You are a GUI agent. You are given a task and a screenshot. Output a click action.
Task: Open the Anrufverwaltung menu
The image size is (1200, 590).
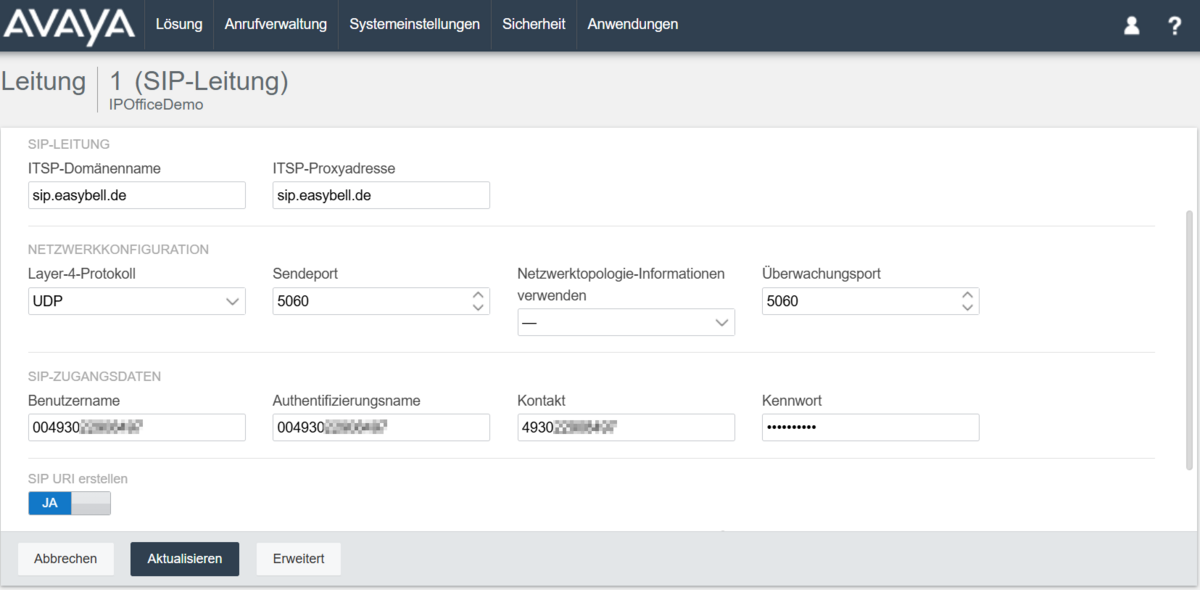(x=275, y=25)
